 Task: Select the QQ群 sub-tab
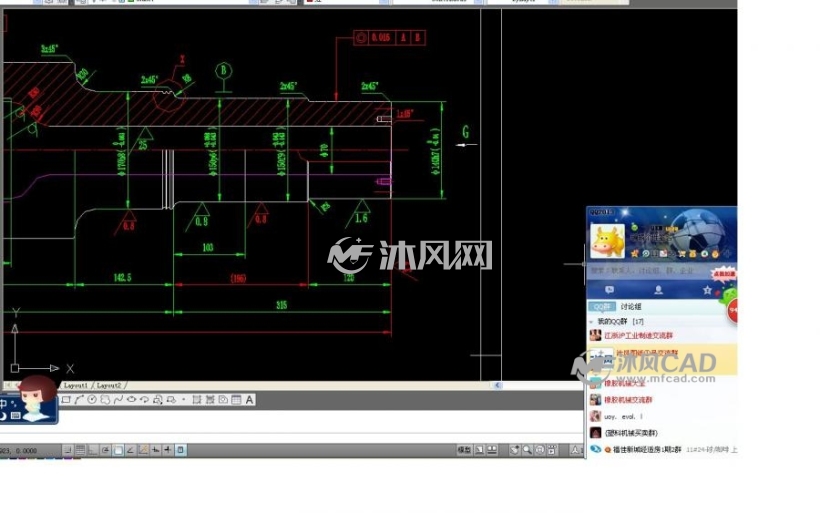(x=602, y=306)
